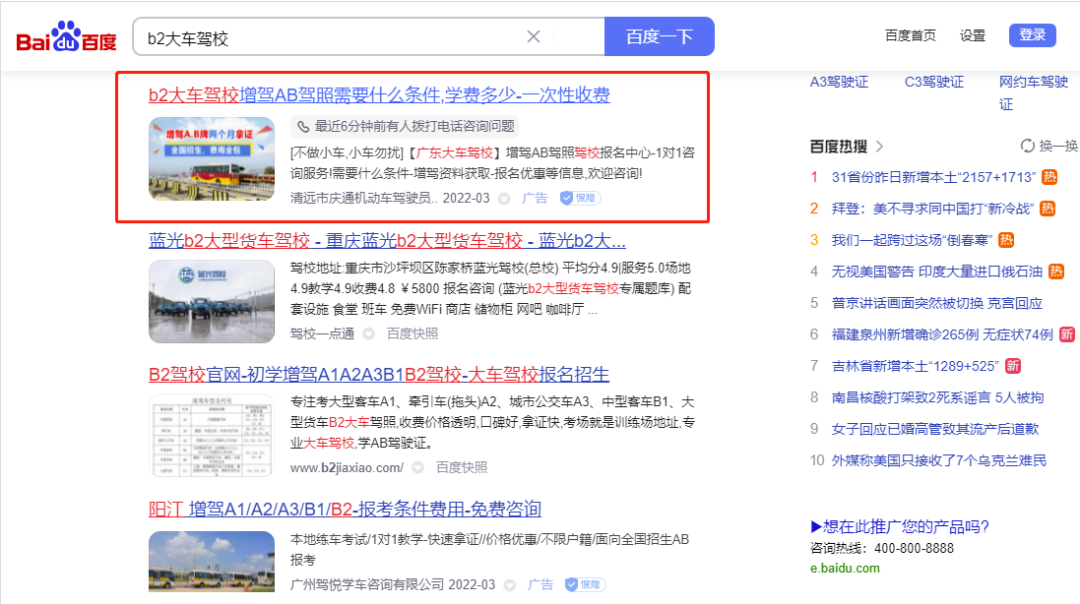The image size is (1080, 604).
Task: Click 换一换 refresh icon
Action: click(x=1028, y=146)
